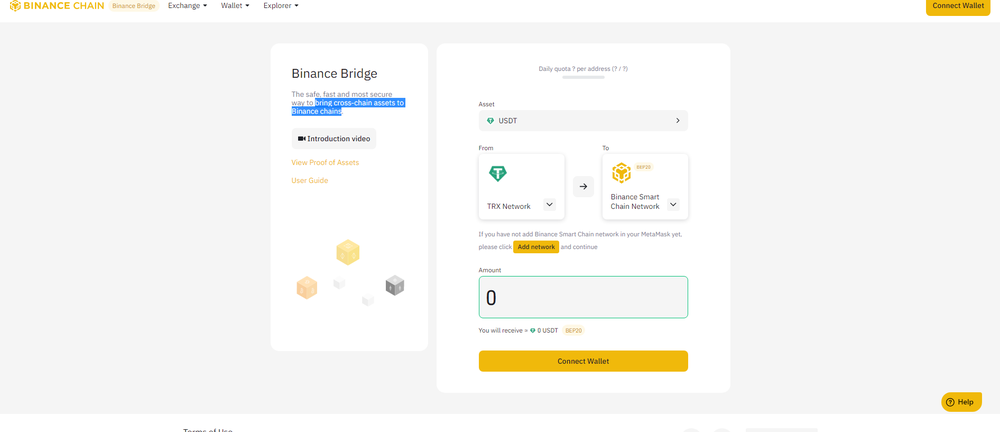Viewport: 1000px width, 432px height.
Task: Click the Binance cube logo in the To card
Action: pyautogui.click(x=621, y=173)
